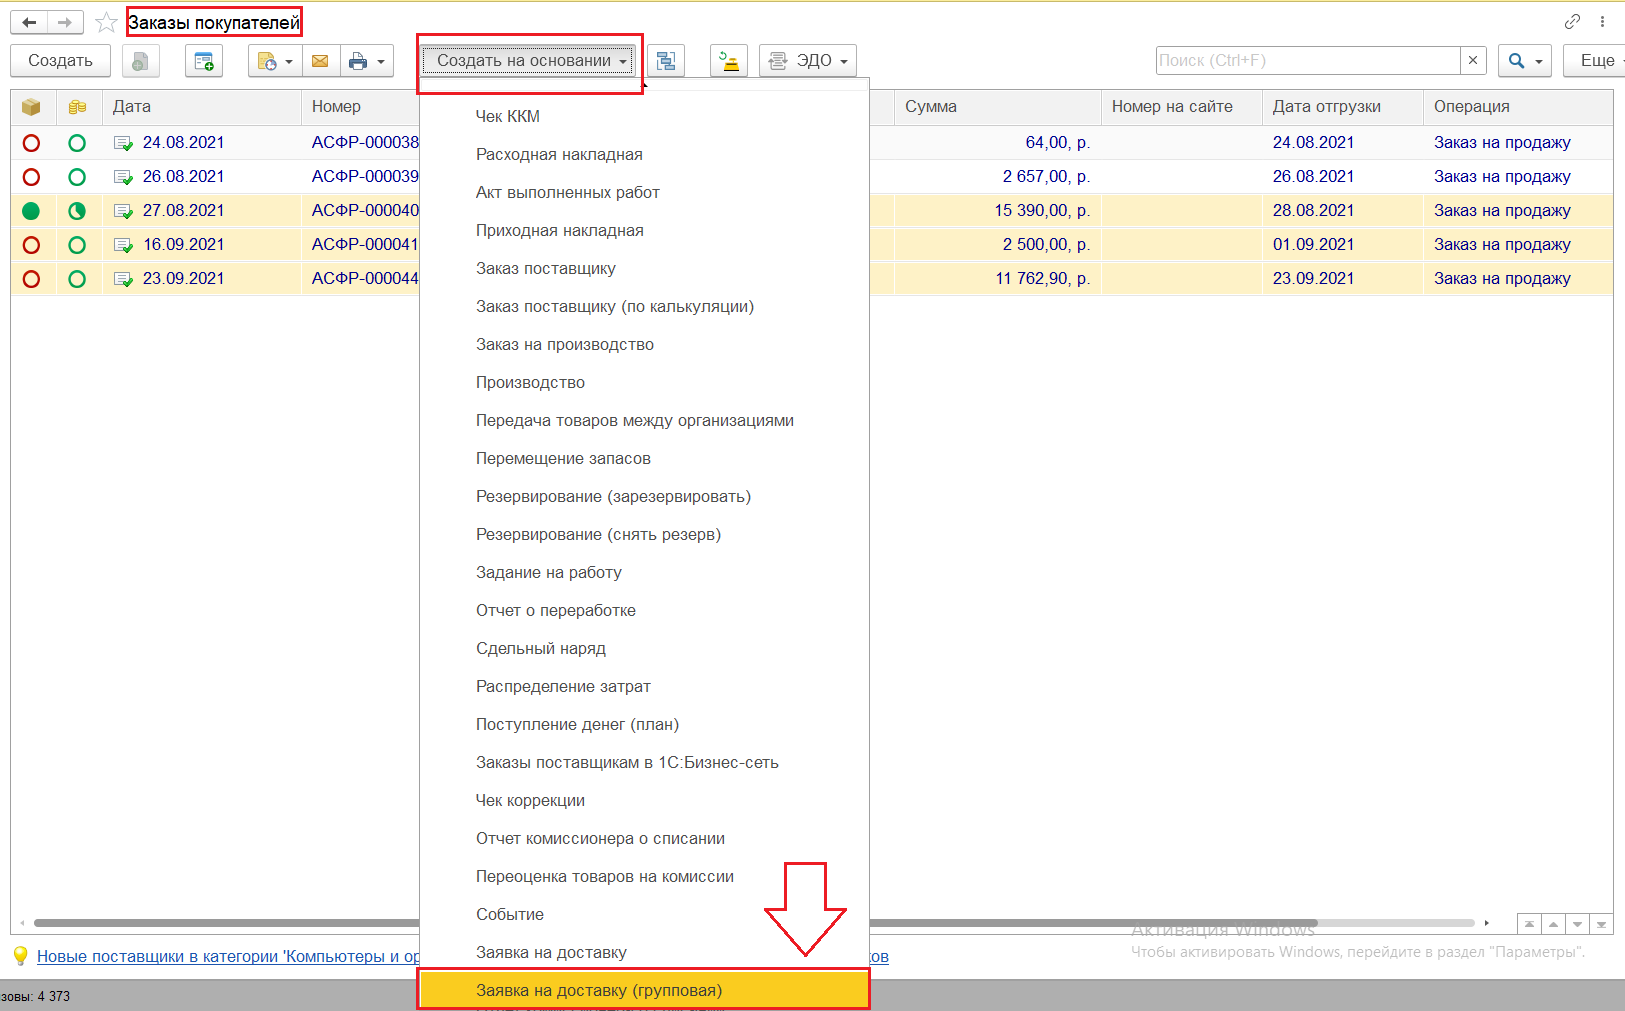Click the red shipment circle for order АСФР-000044

coord(31,279)
